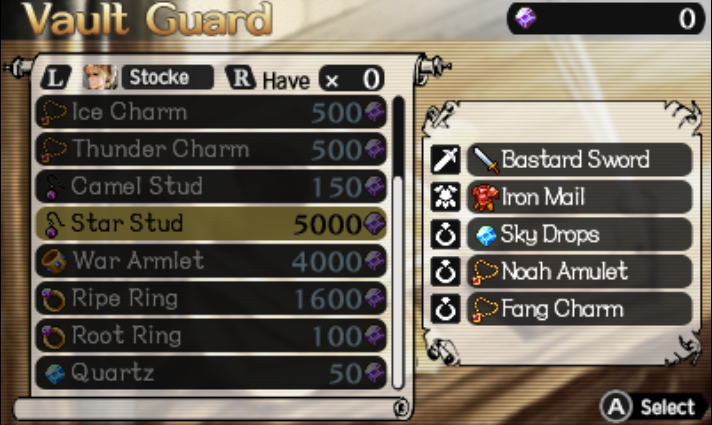Click the purple gem currency icon at top
The width and height of the screenshot is (712, 425).
525,18
